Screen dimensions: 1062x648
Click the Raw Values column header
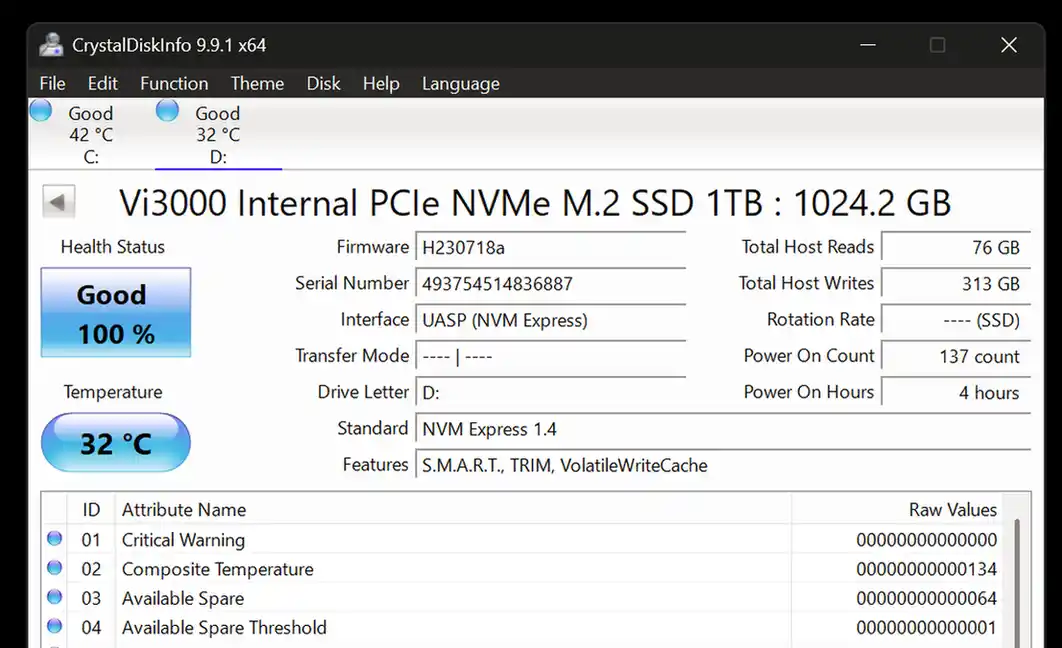(897, 509)
